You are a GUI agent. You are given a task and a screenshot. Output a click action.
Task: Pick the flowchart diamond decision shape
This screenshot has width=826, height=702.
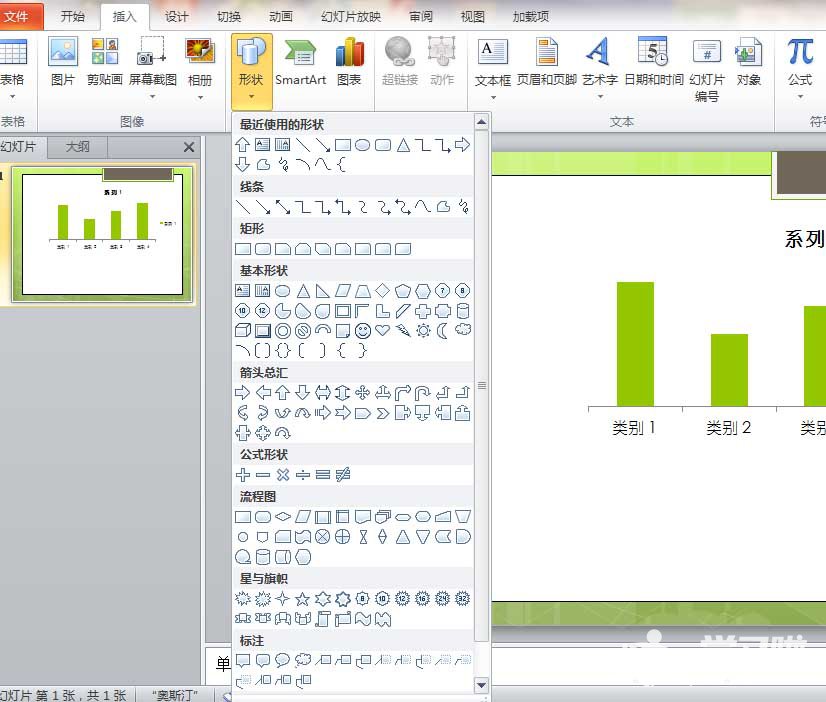tap(283, 517)
